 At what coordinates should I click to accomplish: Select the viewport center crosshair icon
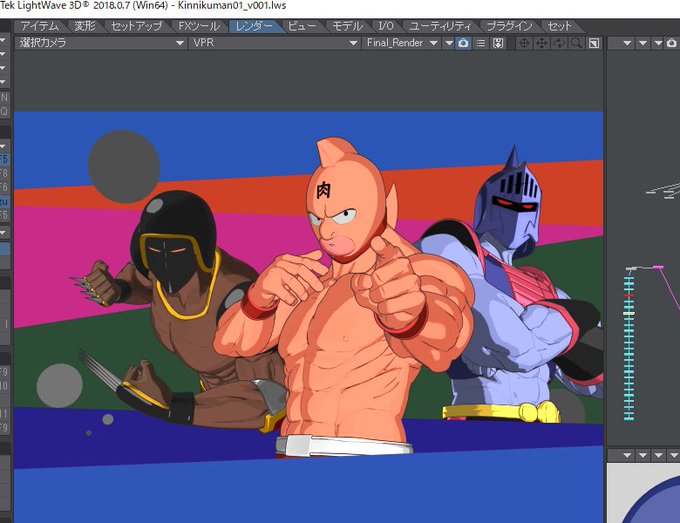(x=524, y=43)
